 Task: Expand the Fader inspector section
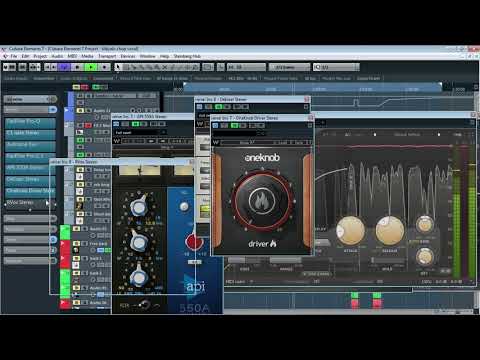pos(30,250)
